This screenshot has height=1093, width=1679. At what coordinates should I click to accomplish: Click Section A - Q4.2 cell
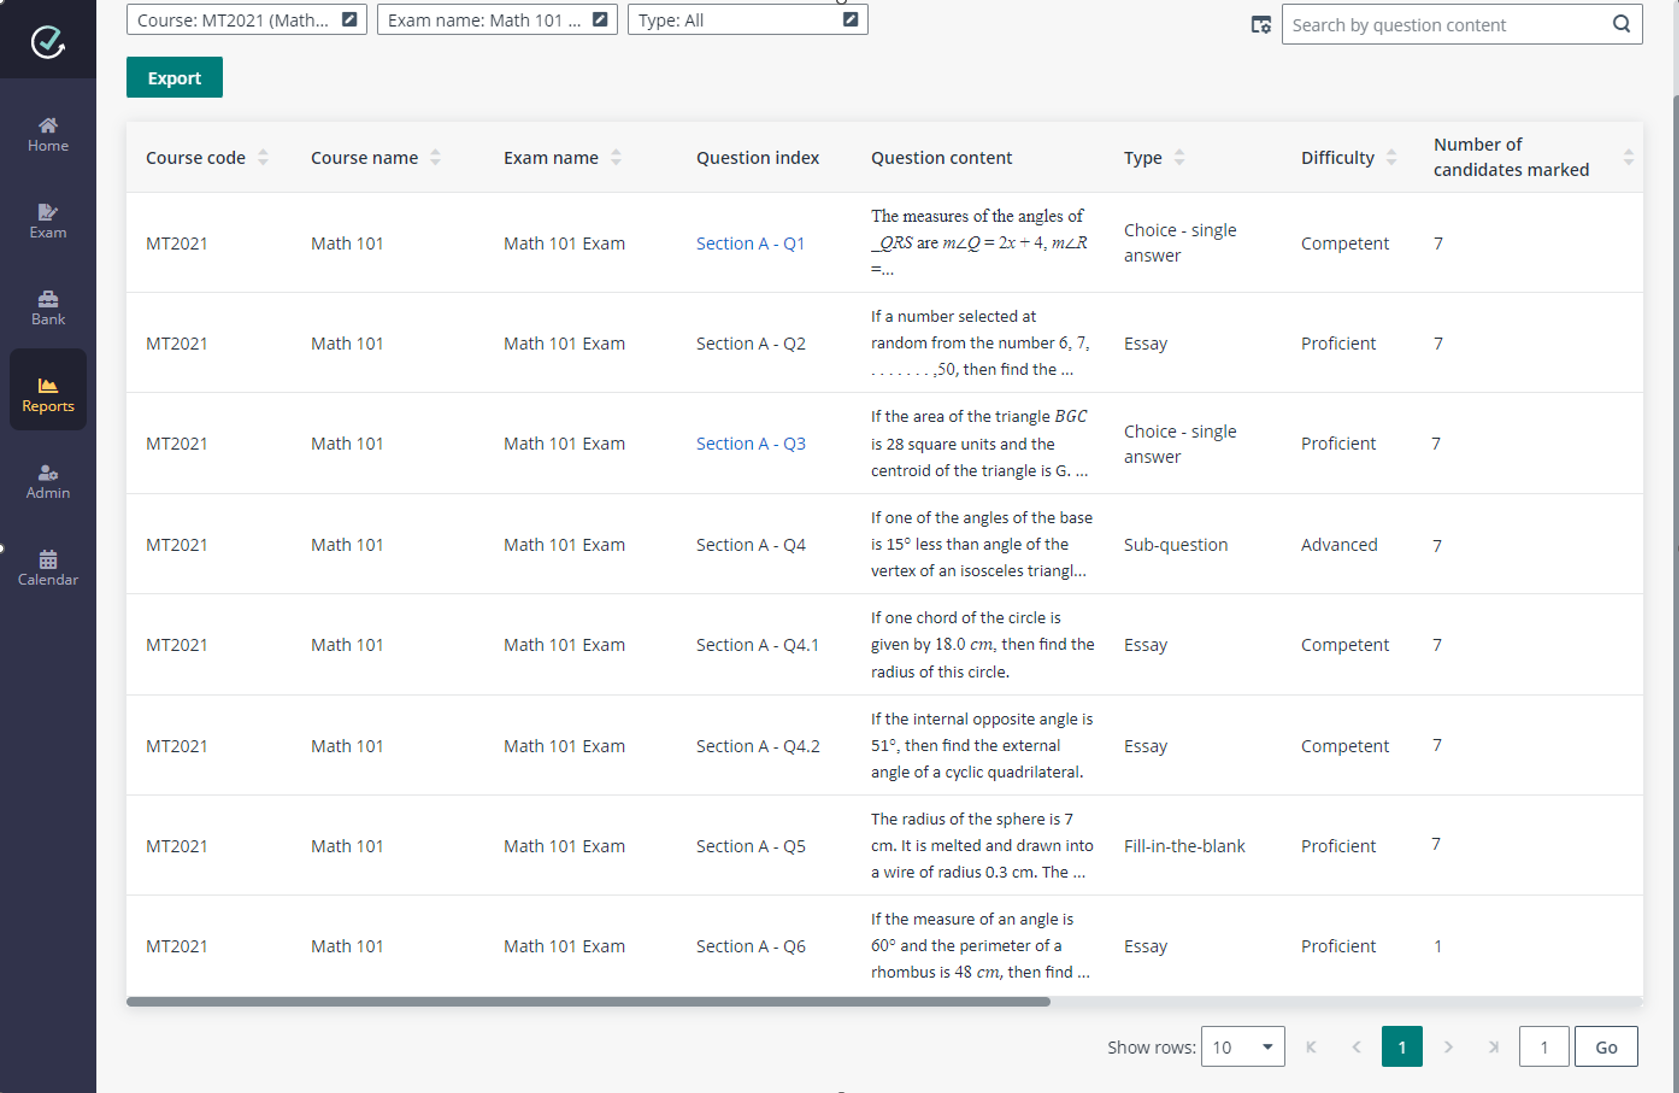(757, 746)
